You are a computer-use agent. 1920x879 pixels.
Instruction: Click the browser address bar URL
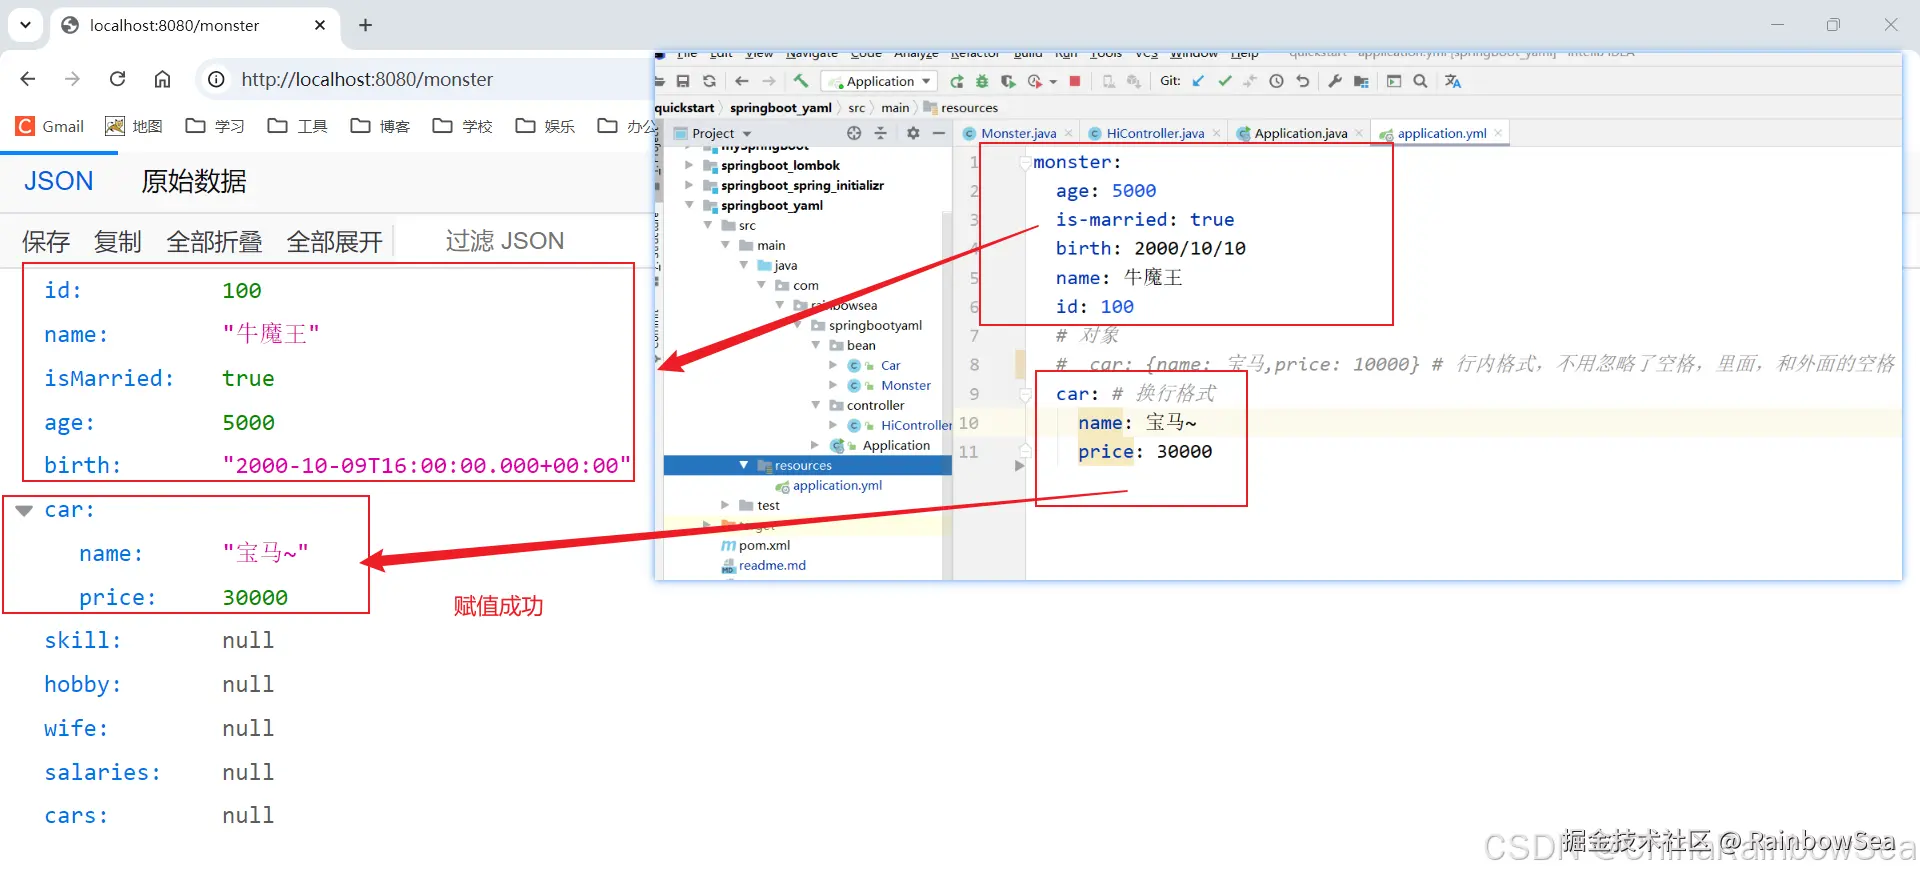click(367, 79)
